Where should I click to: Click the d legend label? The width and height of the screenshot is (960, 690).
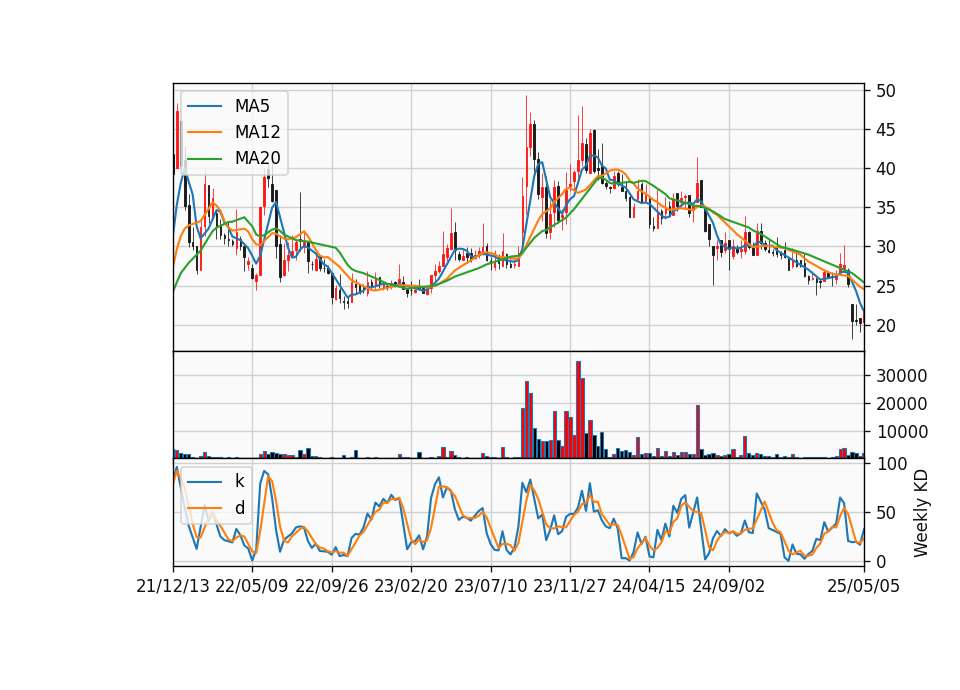click(x=239, y=508)
